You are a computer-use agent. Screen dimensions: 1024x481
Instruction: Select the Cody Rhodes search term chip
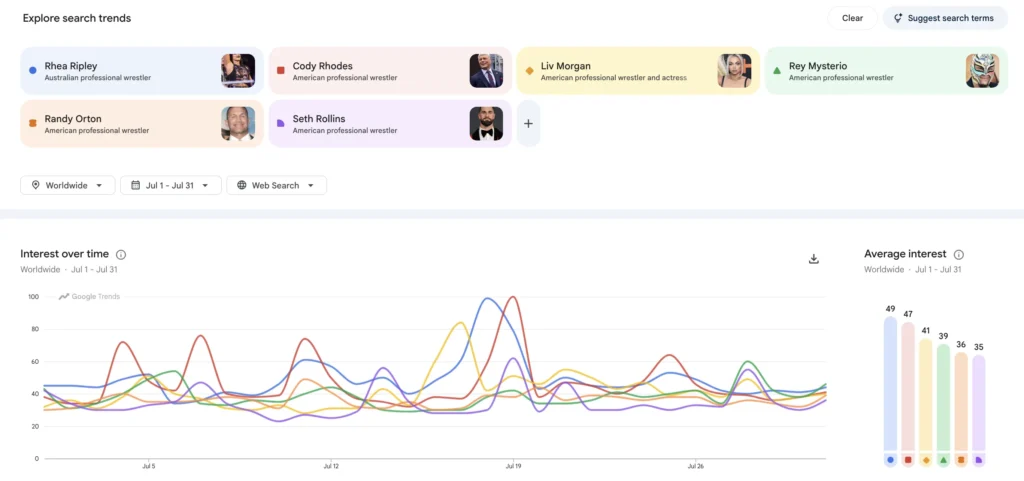(390, 70)
